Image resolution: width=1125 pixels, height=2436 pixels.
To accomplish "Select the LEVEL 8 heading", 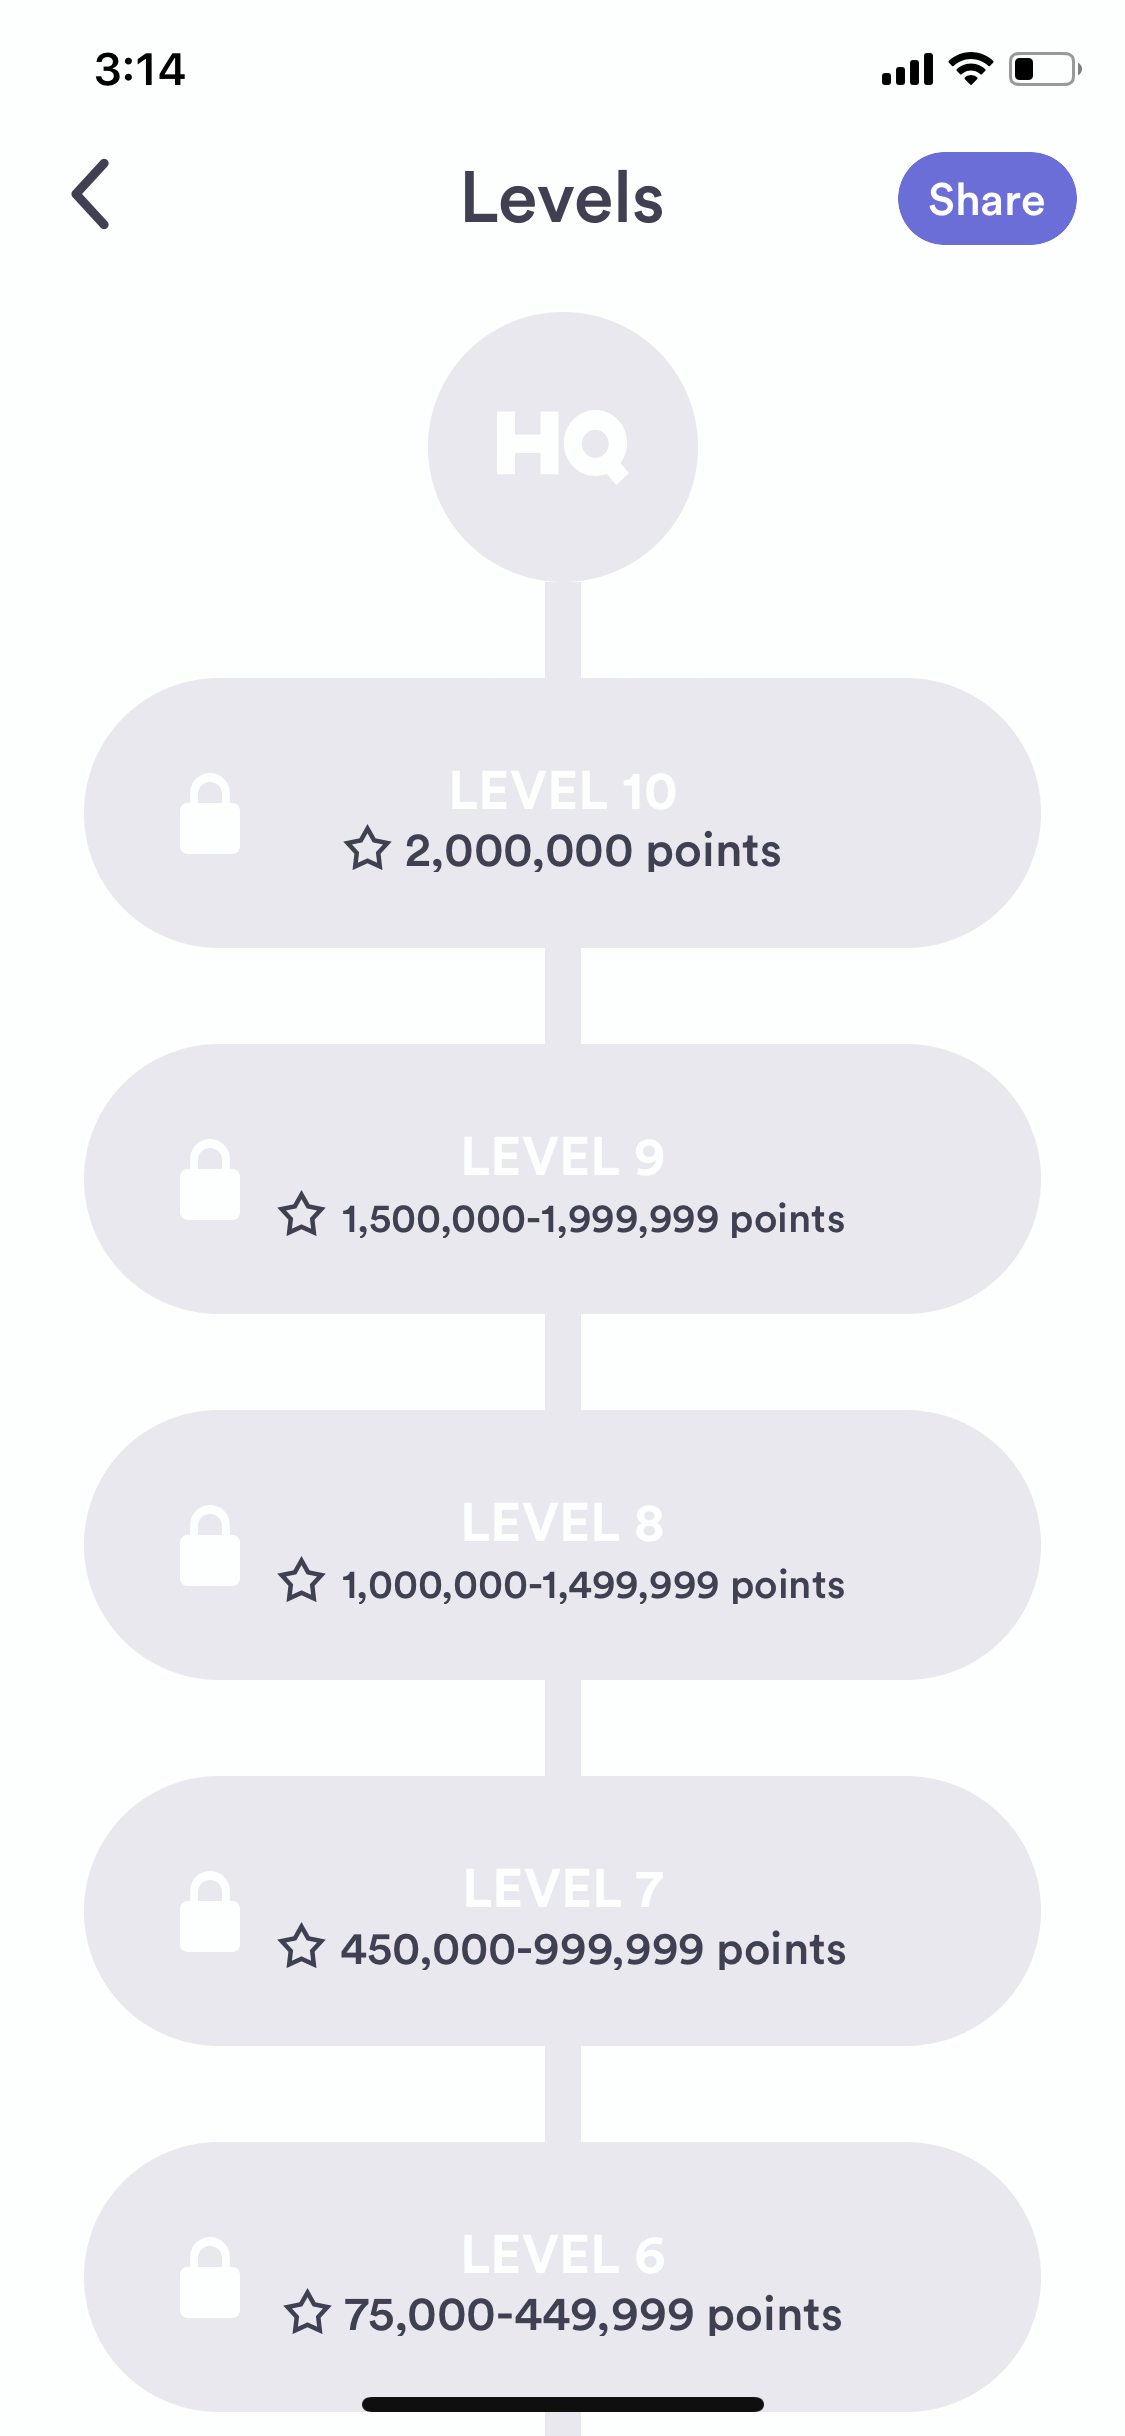I will [563, 1523].
